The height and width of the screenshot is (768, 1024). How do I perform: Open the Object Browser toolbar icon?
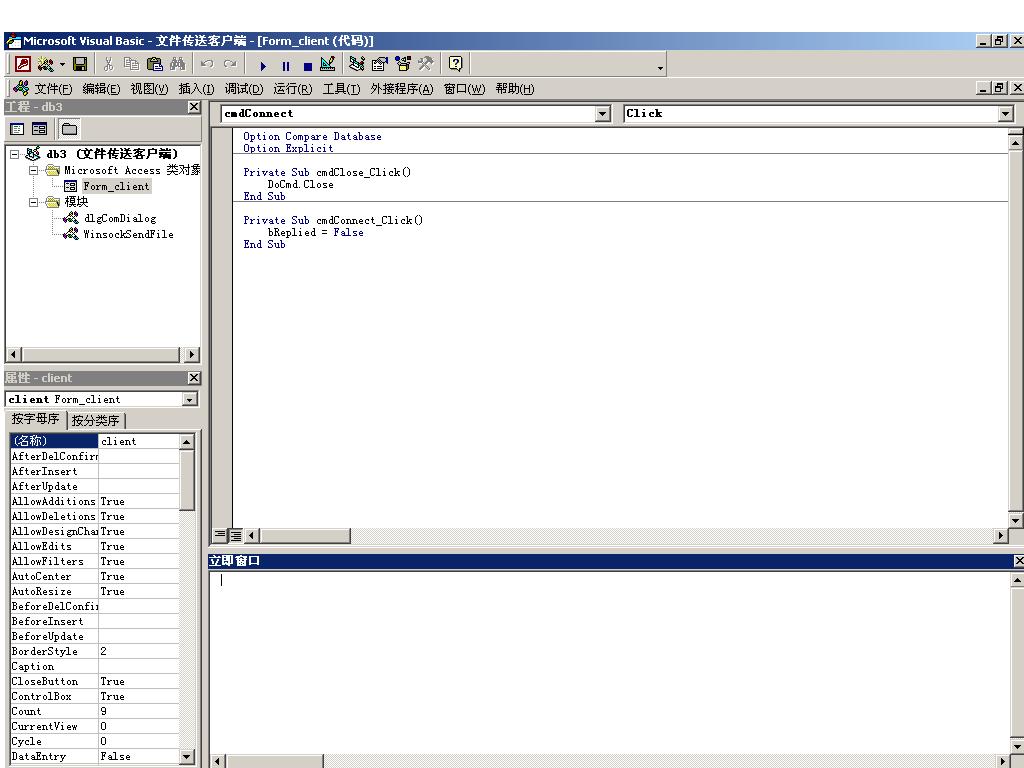[x=402, y=64]
